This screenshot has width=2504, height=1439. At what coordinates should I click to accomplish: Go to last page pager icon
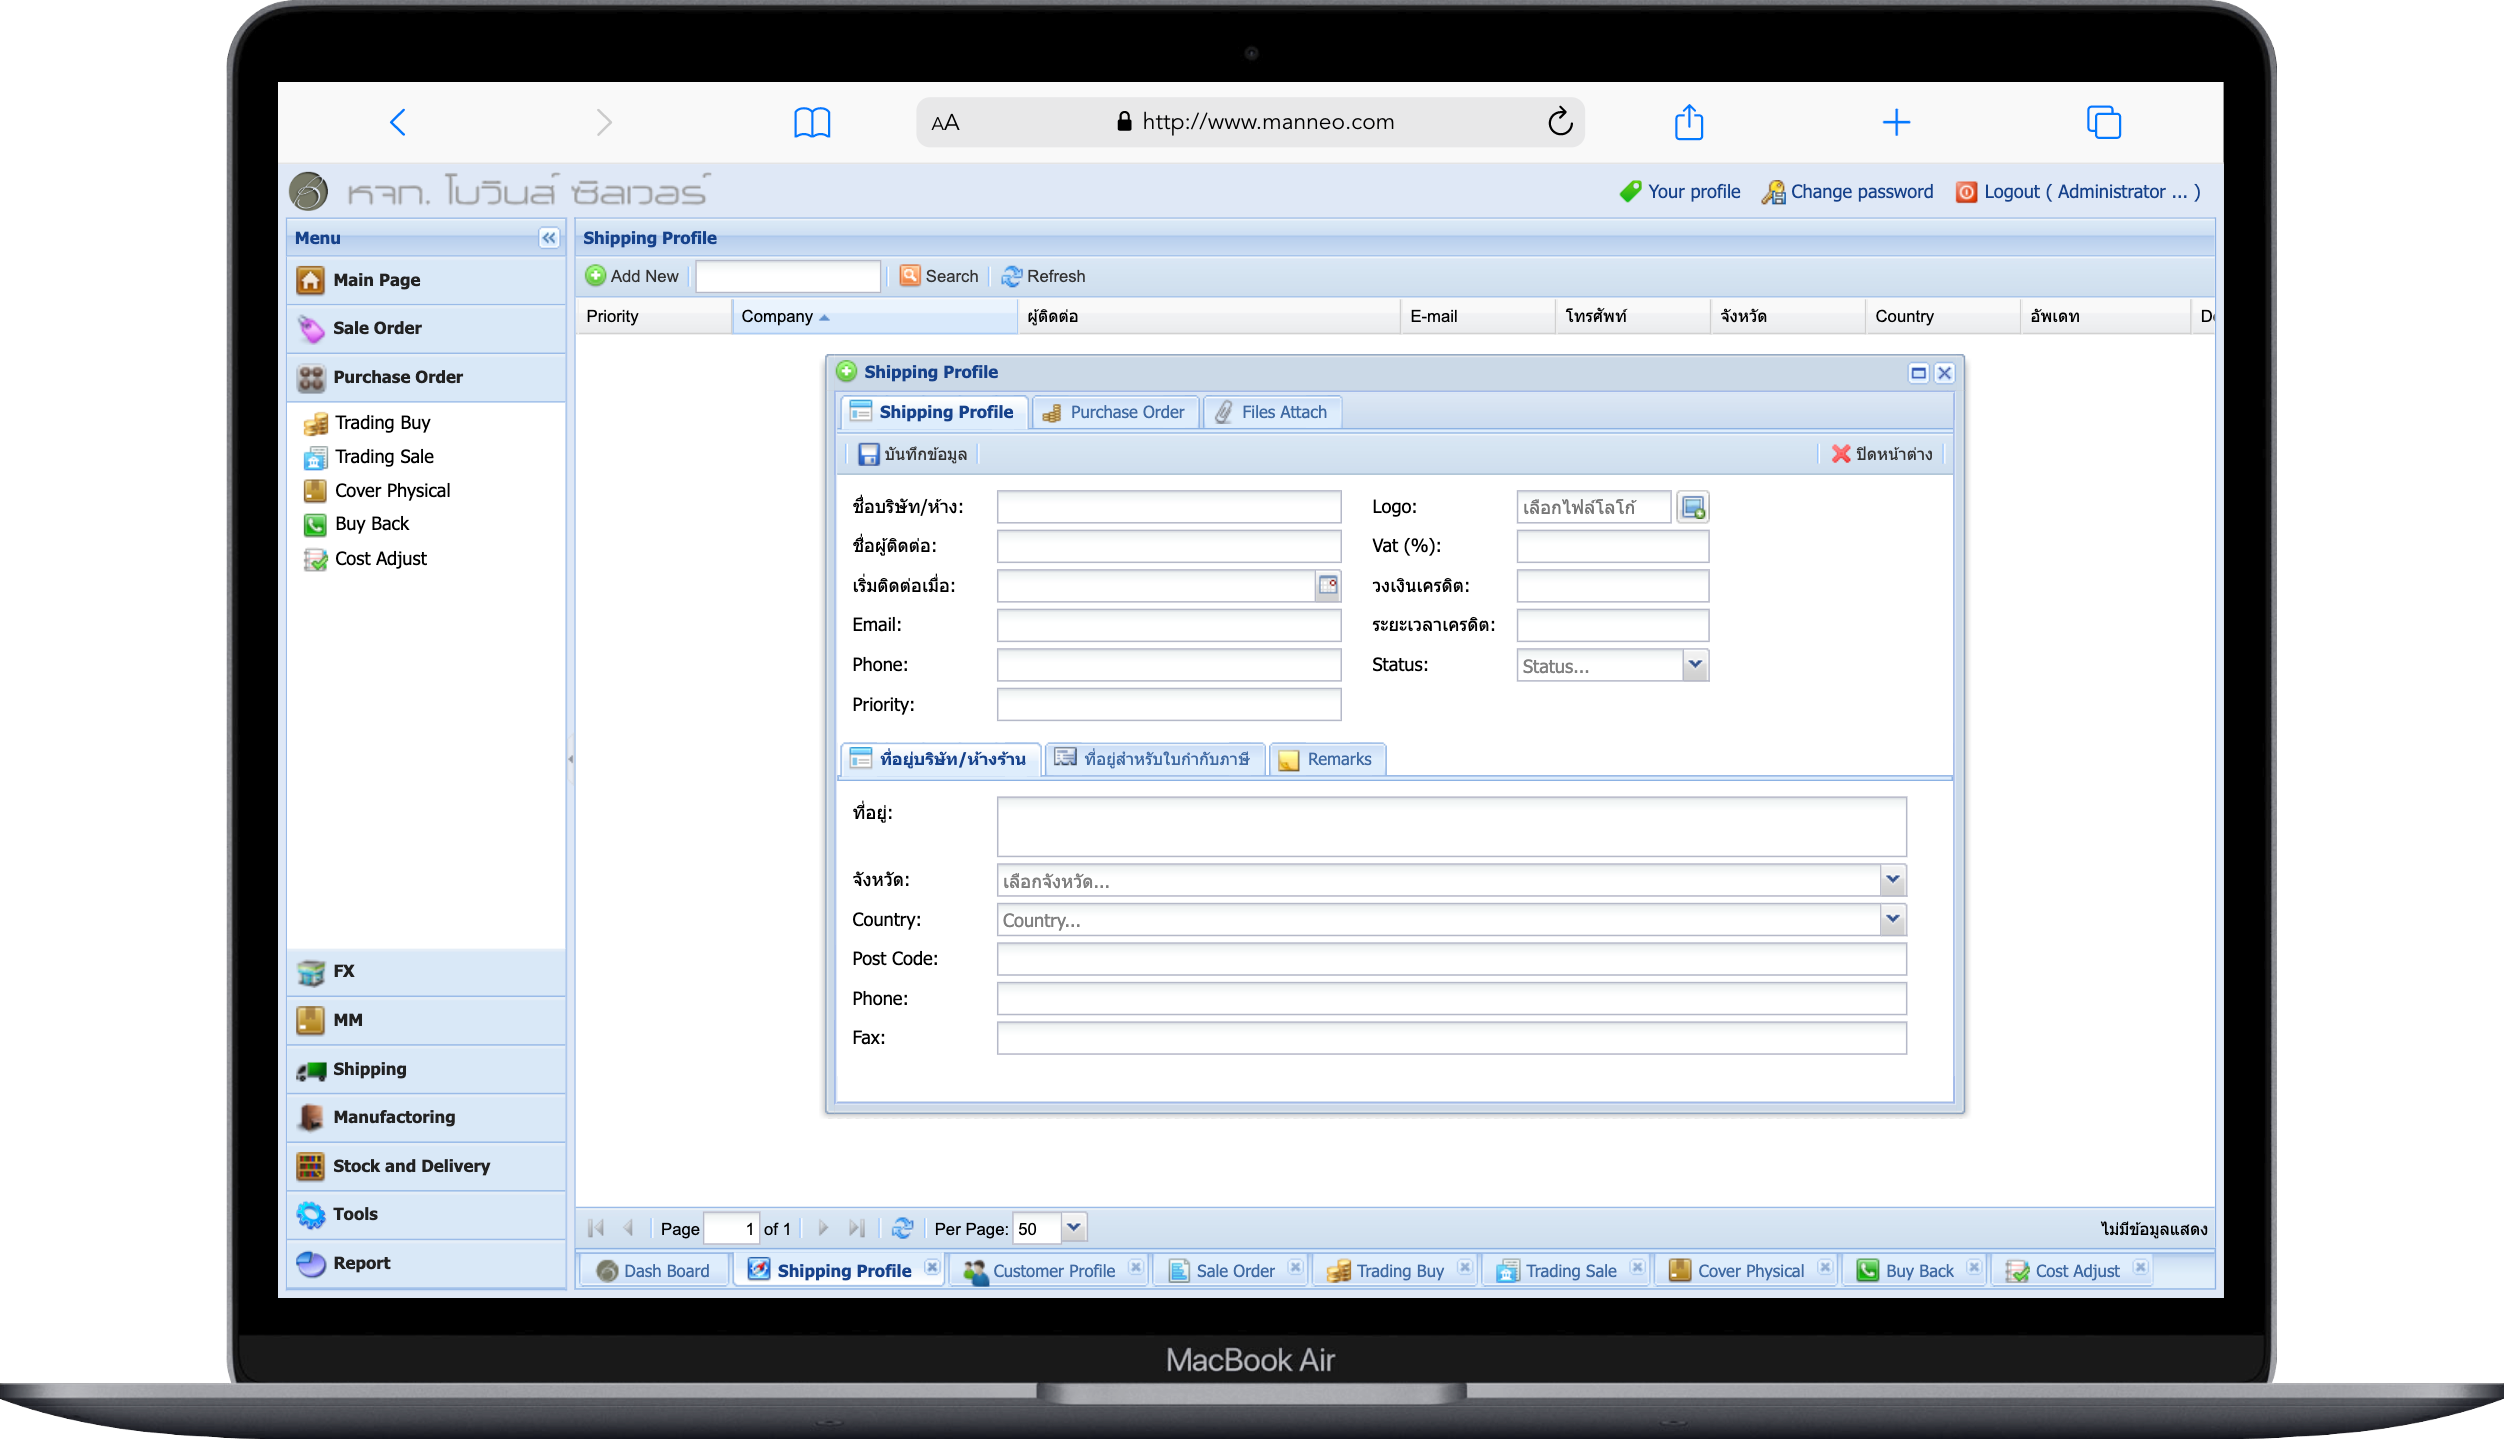[856, 1228]
